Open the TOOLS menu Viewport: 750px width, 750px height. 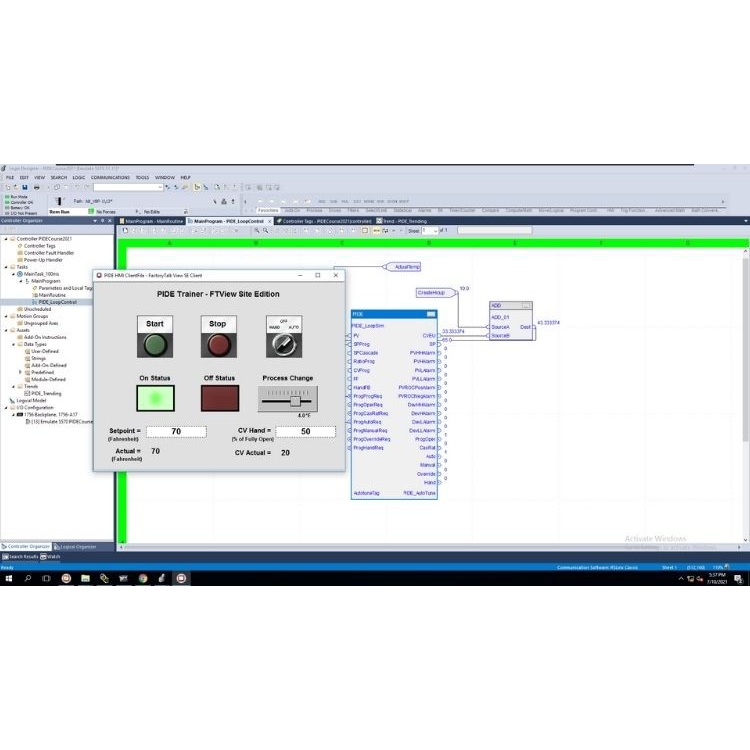[142, 177]
